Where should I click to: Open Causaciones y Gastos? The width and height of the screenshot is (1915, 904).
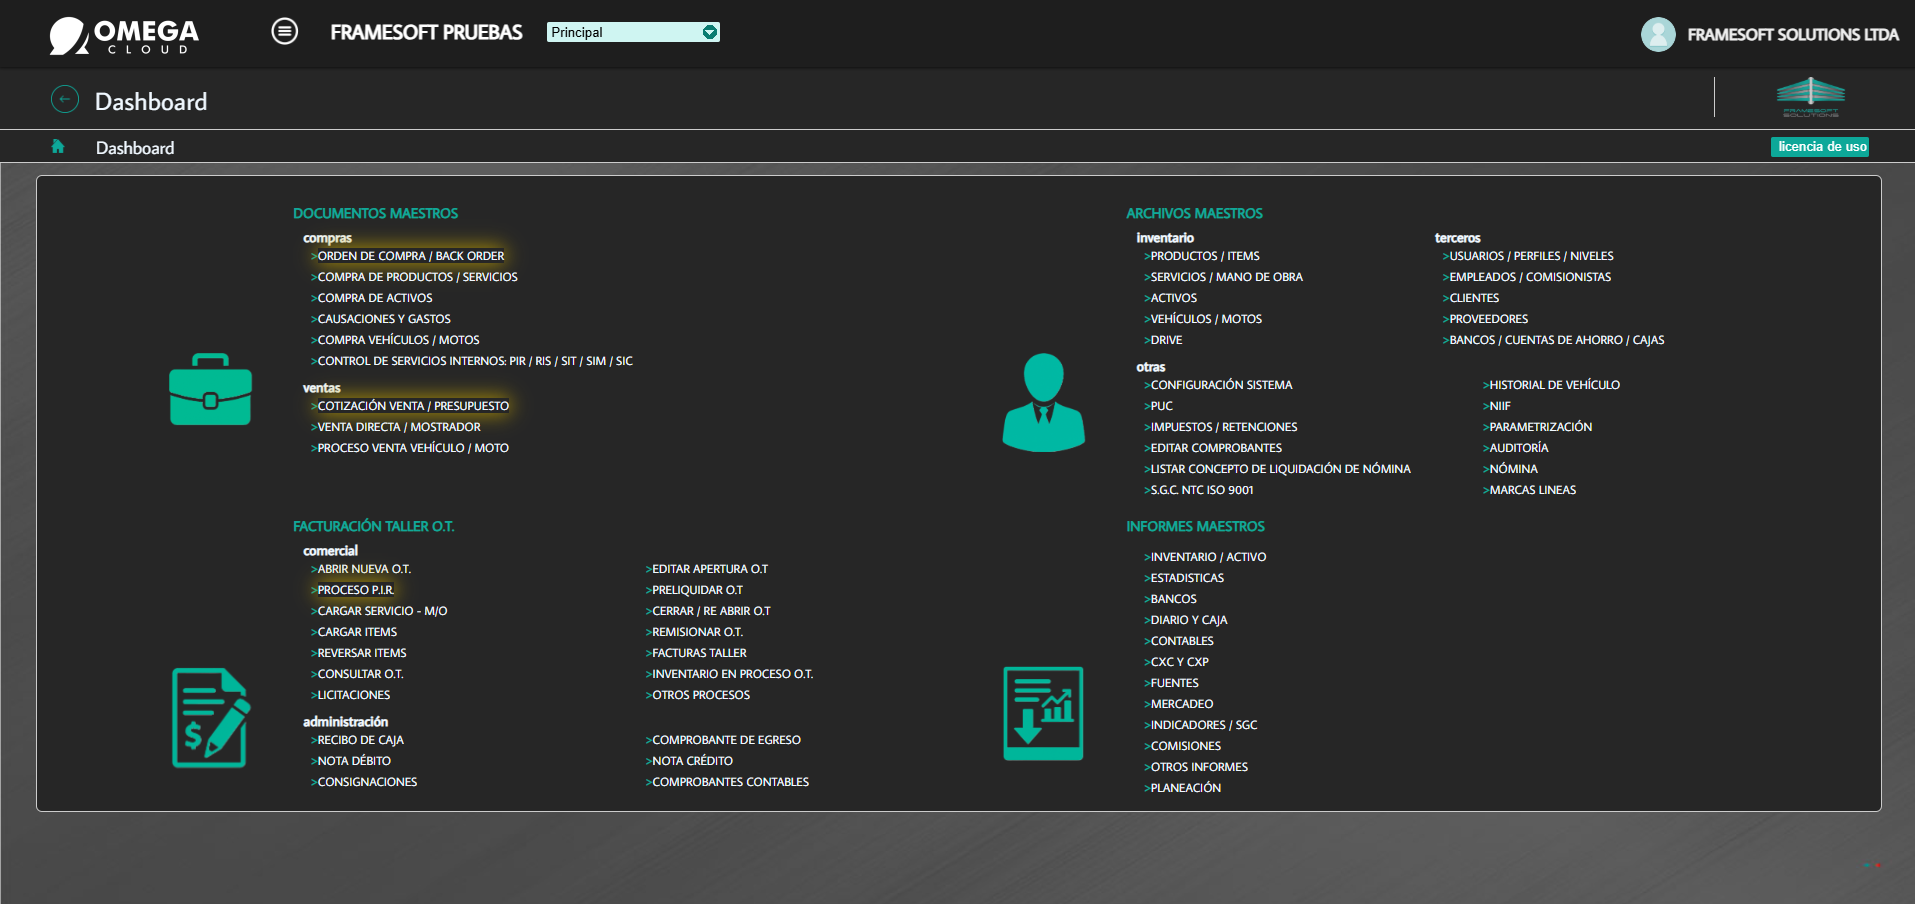point(384,319)
